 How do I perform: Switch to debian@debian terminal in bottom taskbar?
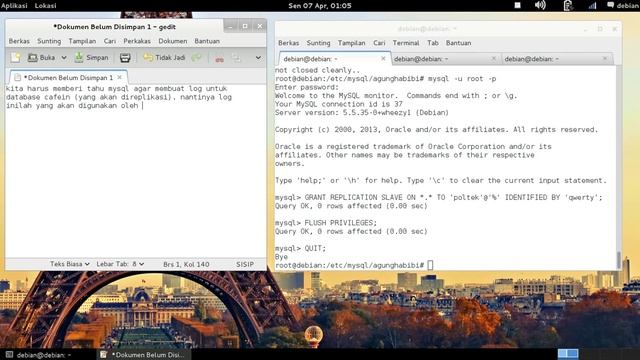[39, 355]
